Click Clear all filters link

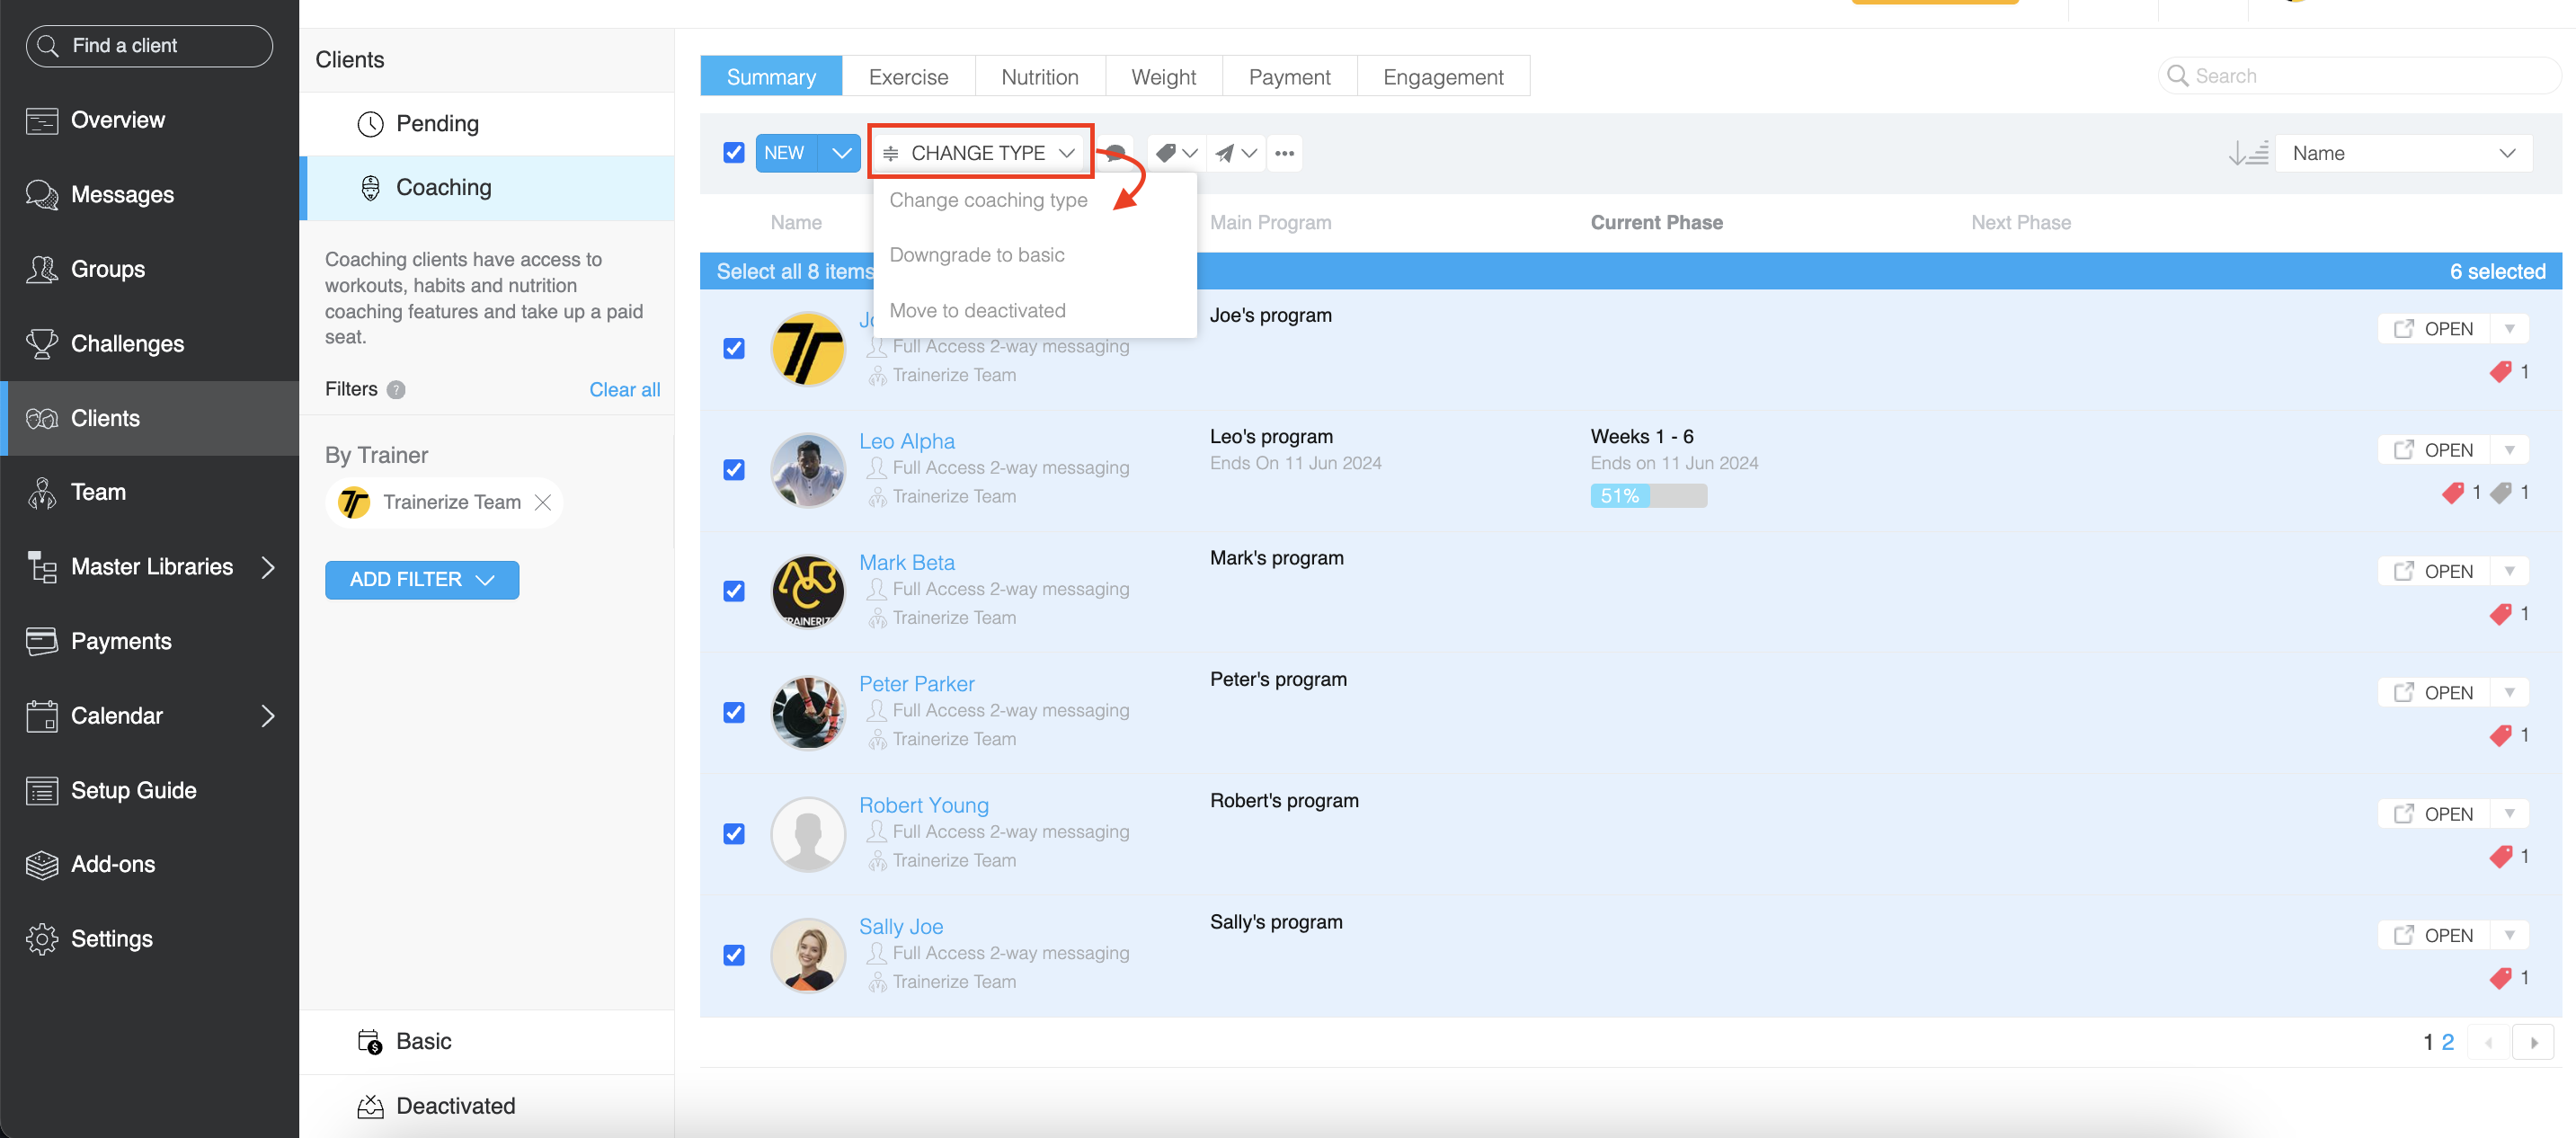624,390
